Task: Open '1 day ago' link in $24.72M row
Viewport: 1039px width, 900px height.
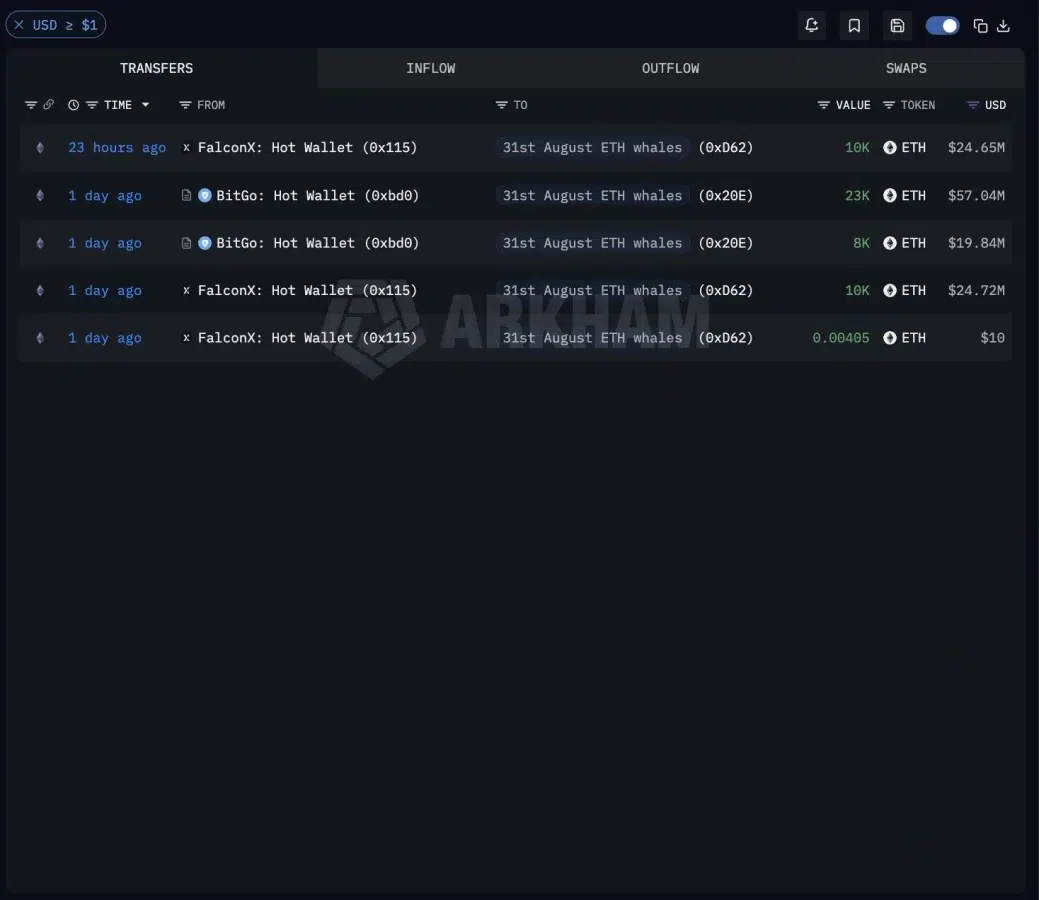Action: click(x=105, y=290)
